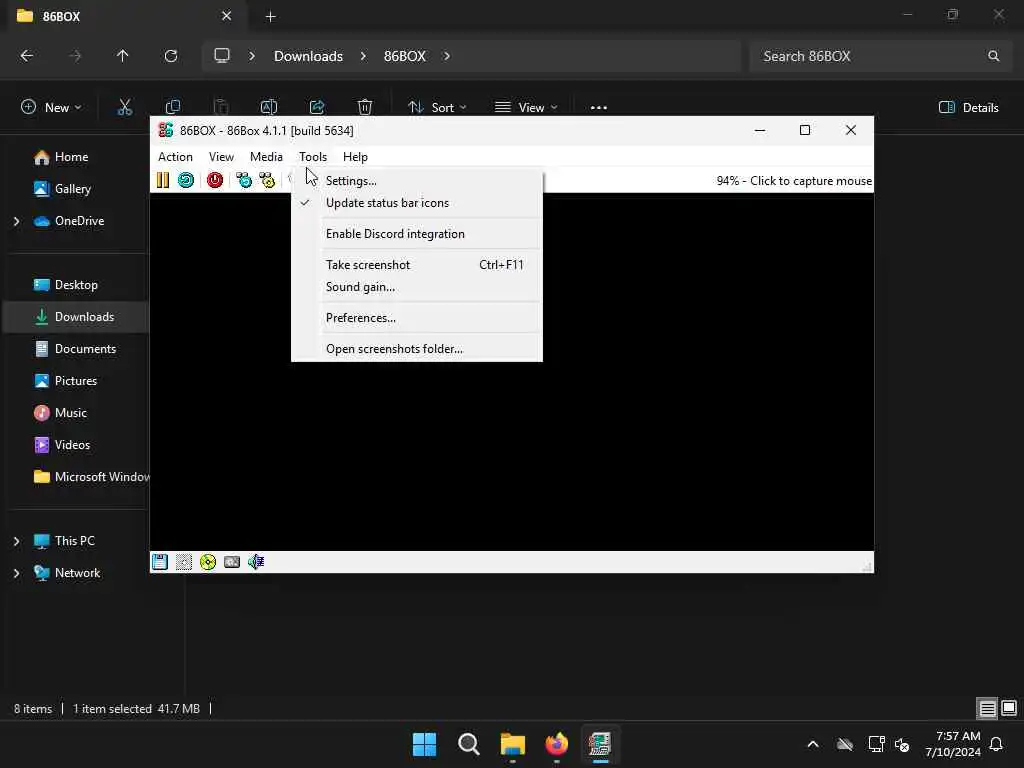Switch to large thumbnails view icon

tap(1009, 708)
